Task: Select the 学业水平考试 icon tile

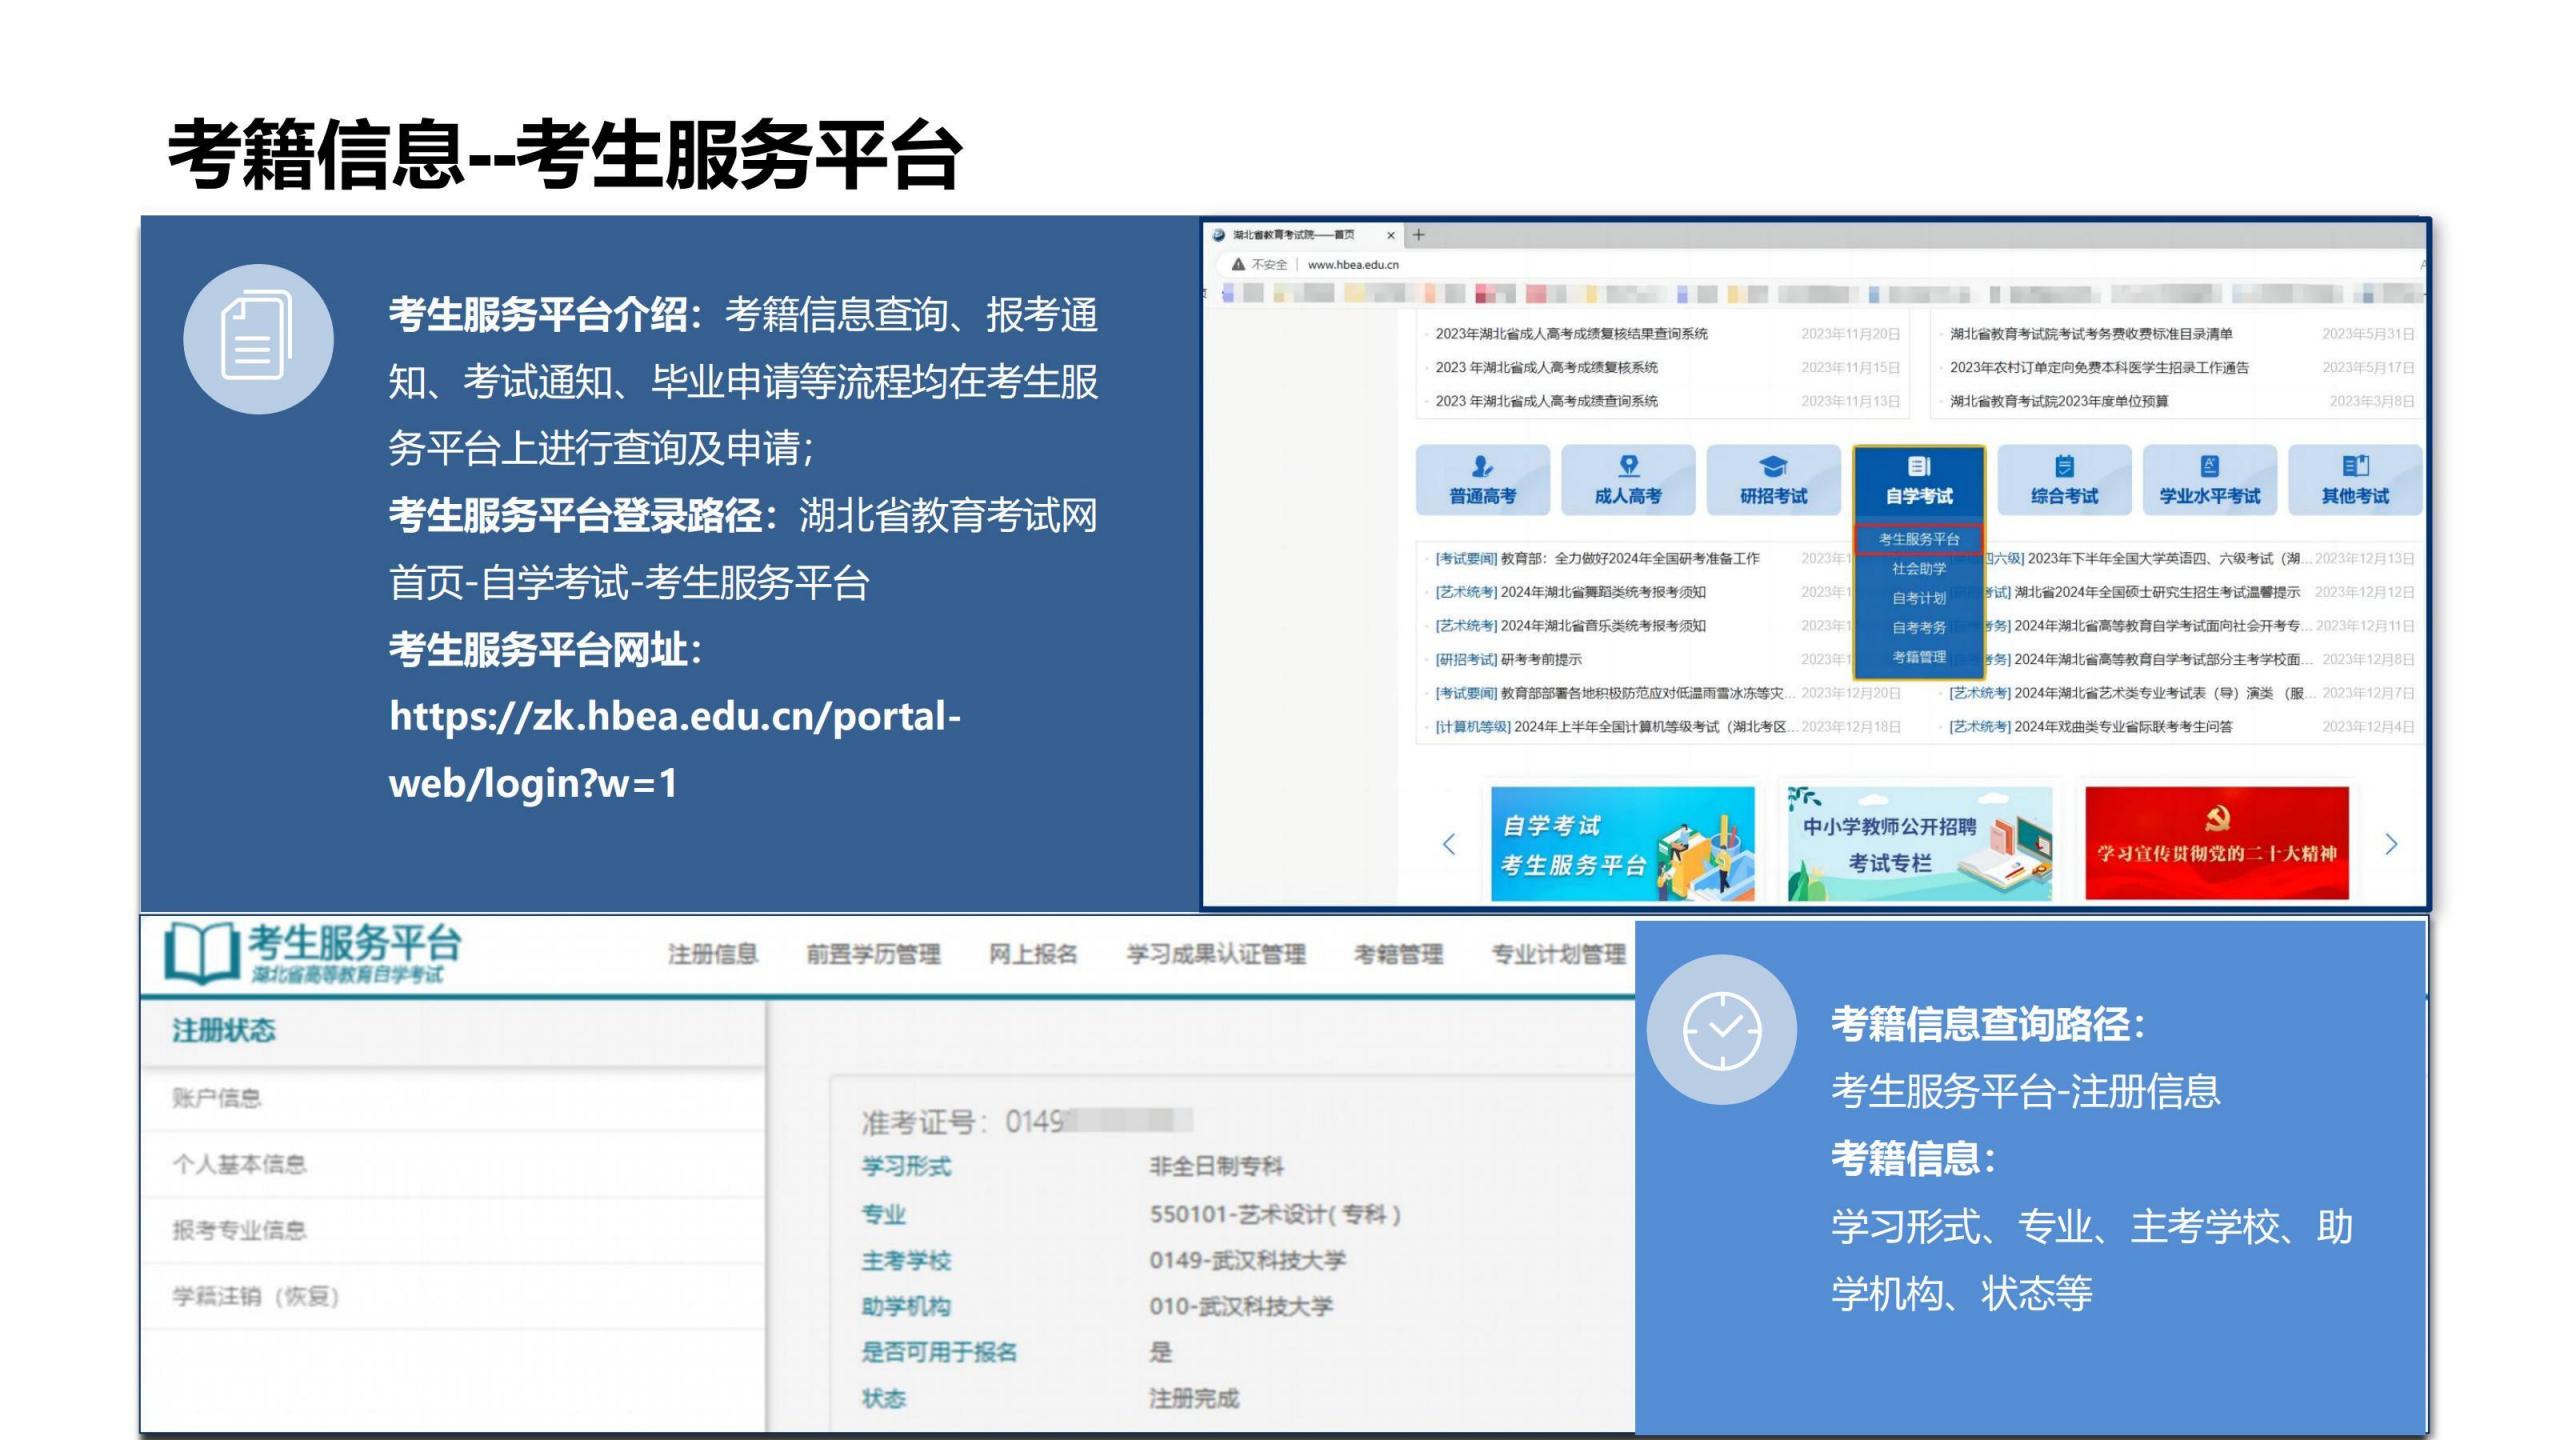Action: (2209, 480)
